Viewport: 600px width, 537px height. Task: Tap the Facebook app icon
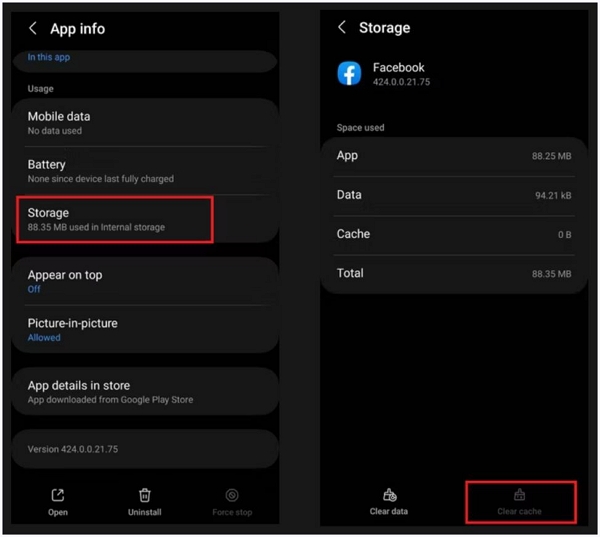[349, 73]
